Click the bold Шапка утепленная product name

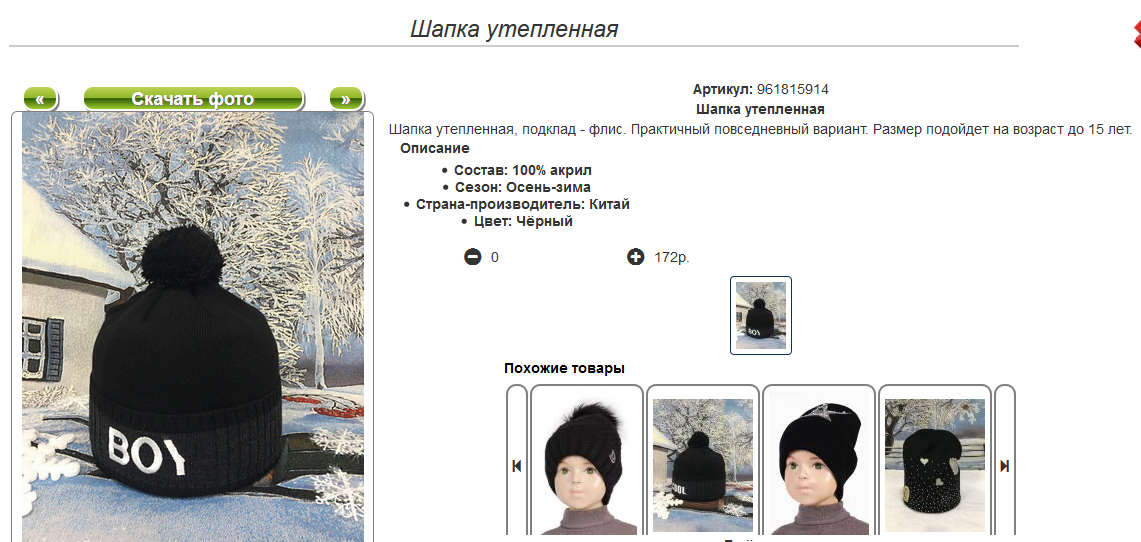tap(760, 109)
